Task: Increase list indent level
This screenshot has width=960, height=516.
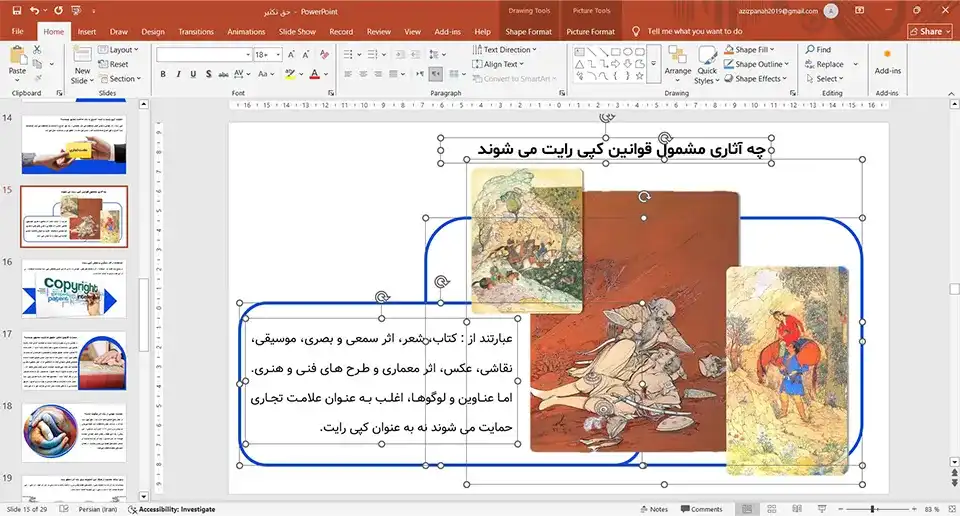Action: 414,54
